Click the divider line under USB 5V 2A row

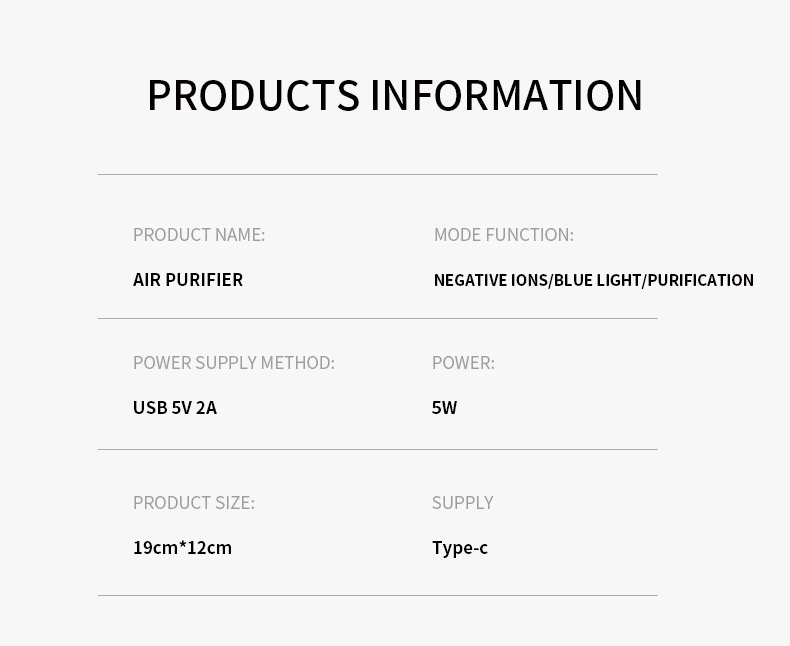[x=378, y=449]
